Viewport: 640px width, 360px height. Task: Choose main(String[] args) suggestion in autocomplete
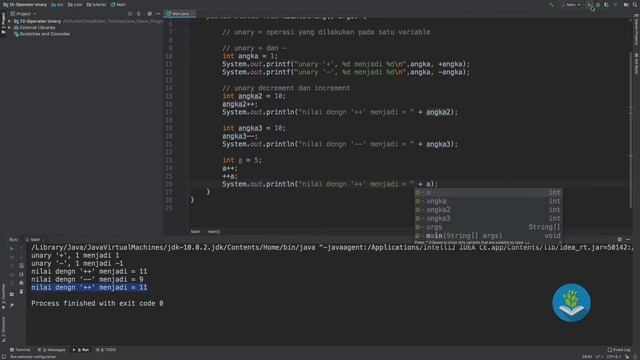click(x=489, y=236)
